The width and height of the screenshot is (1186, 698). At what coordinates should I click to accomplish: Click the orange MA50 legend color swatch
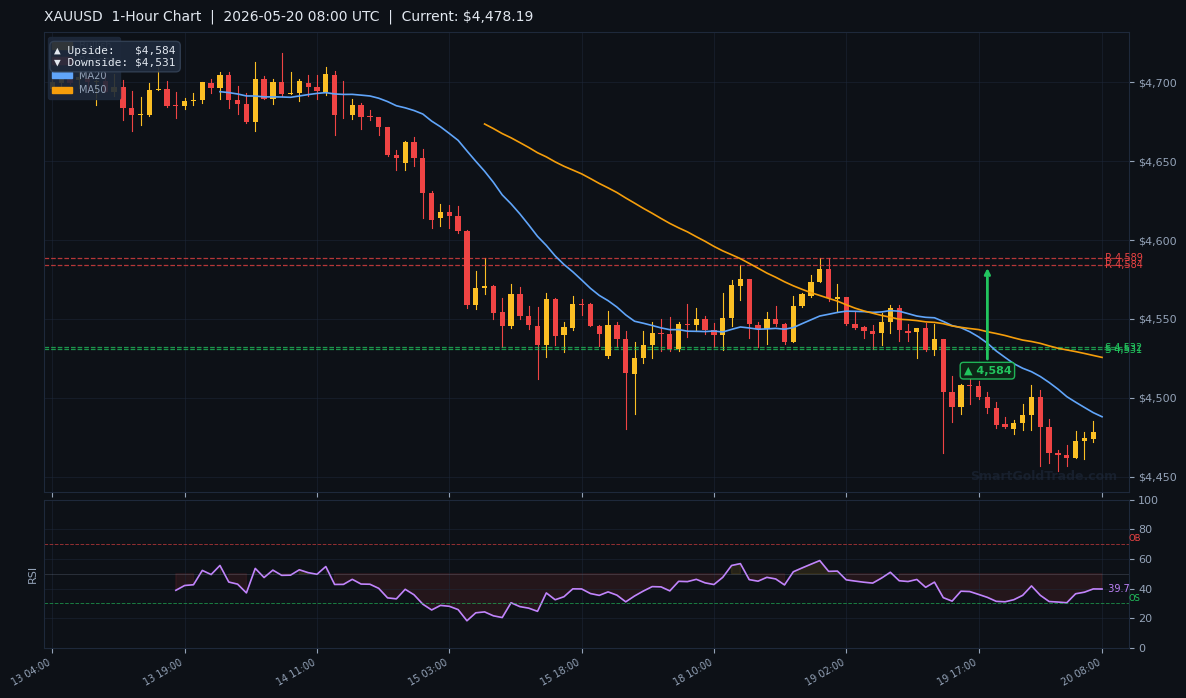click(x=62, y=90)
